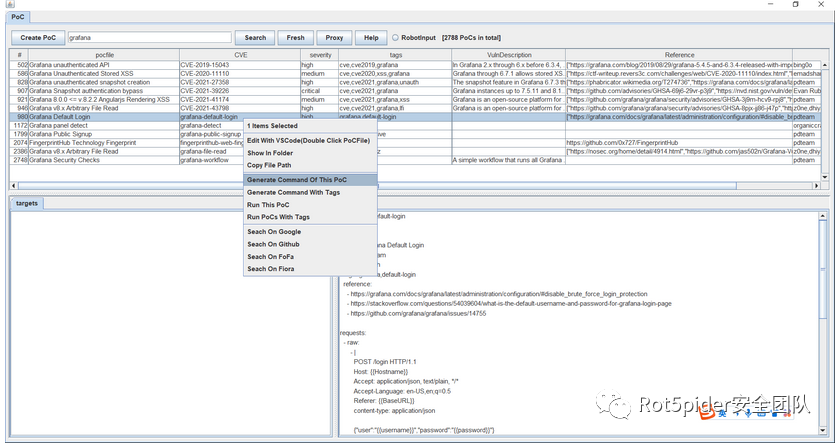
Task: Click CVE-2019-15043 cell
Action: click(x=240, y=65)
